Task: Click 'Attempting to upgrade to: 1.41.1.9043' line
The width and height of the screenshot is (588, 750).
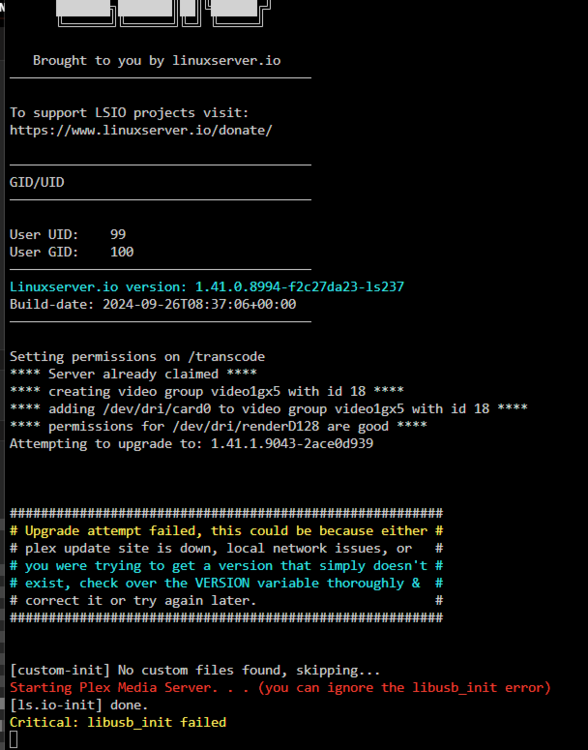Action: (x=191, y=444)
